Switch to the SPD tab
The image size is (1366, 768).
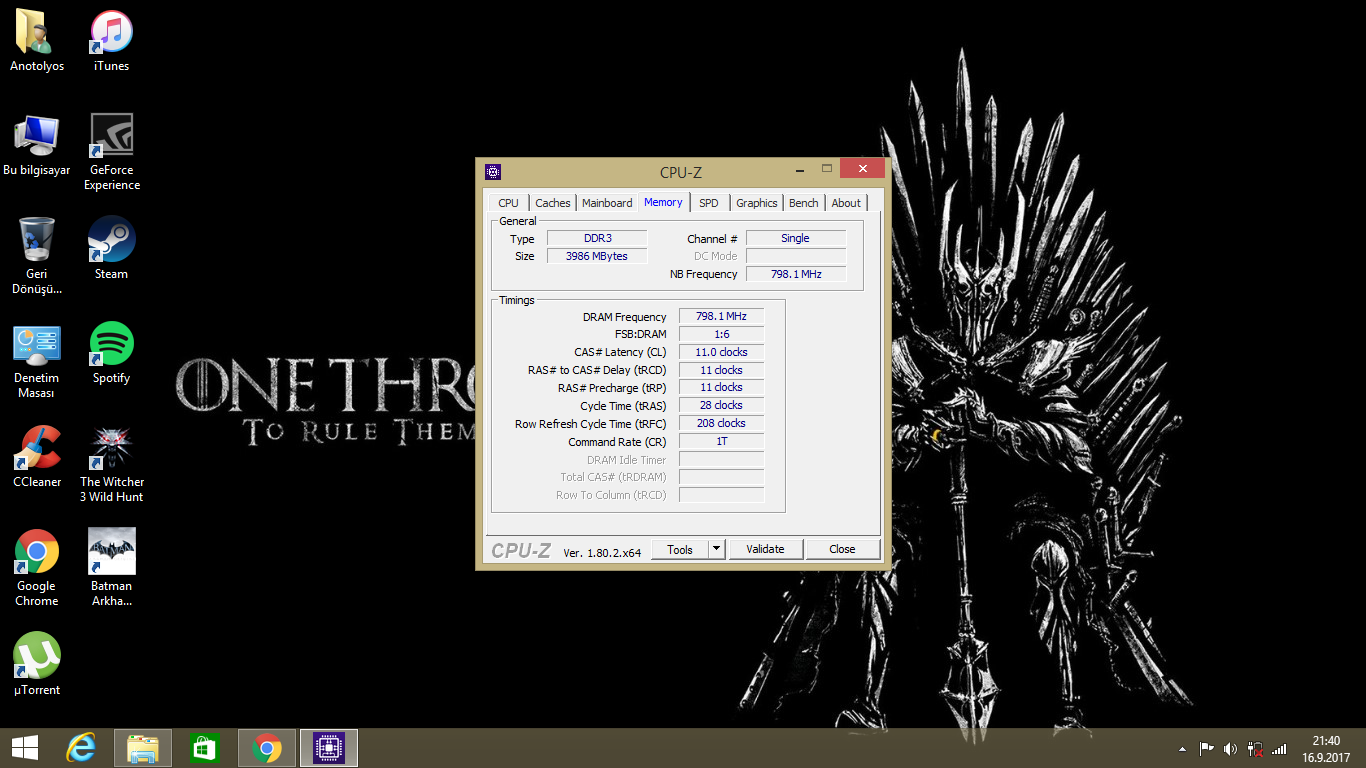(709, 203)
